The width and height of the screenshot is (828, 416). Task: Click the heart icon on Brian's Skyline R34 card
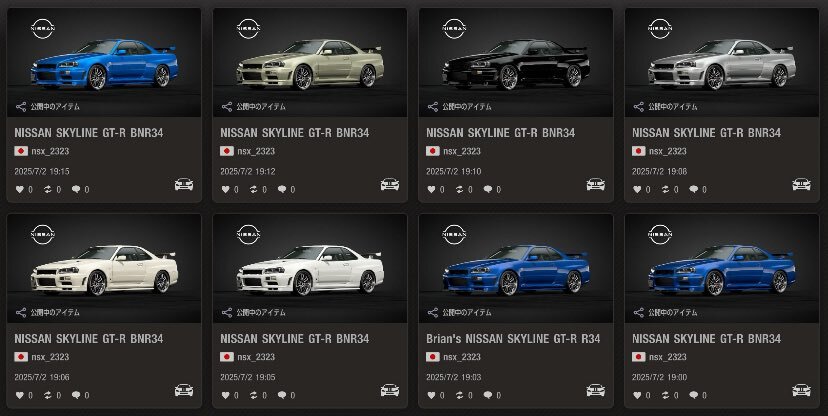pyautogui.click(x=431, y=395)
